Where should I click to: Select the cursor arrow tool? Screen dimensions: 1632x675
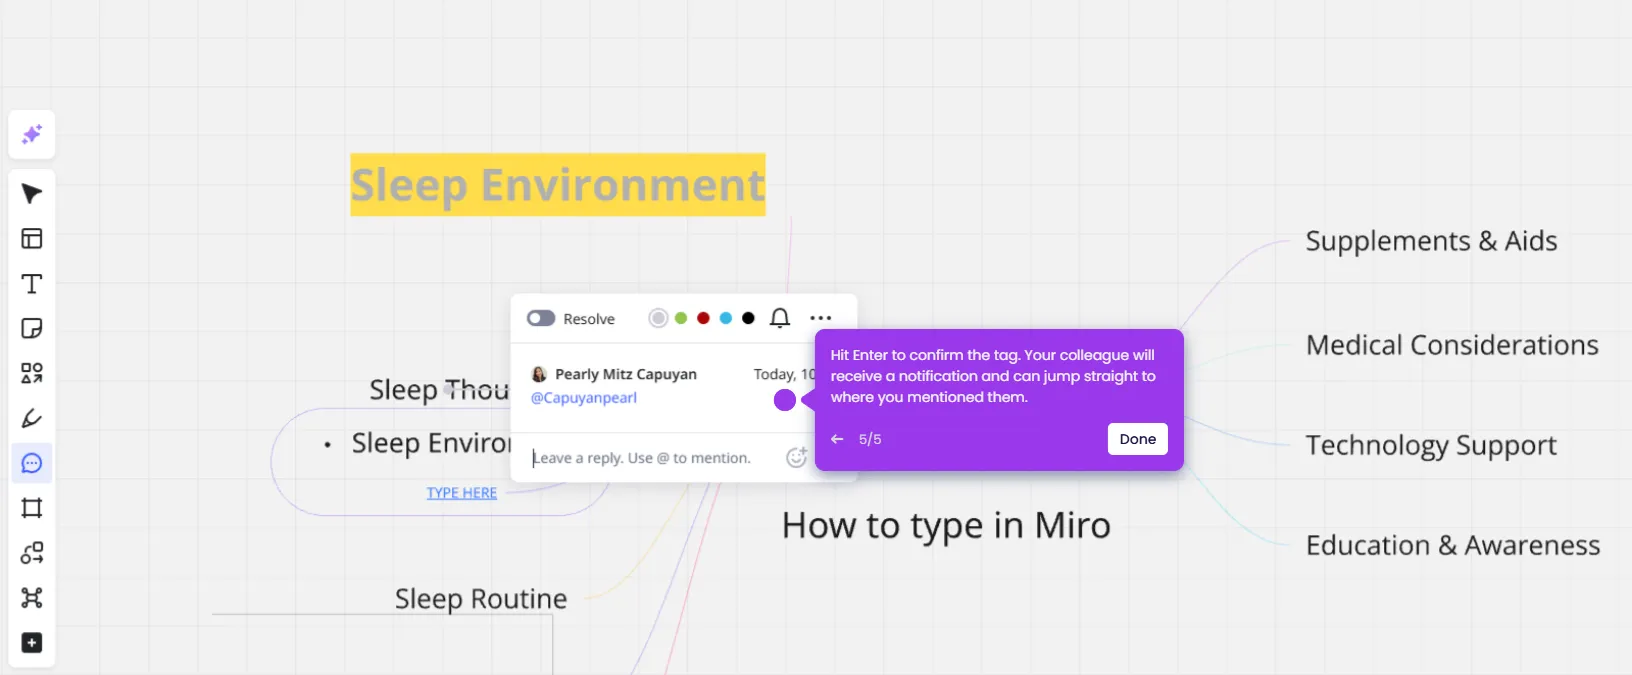(x=32, y=194)
